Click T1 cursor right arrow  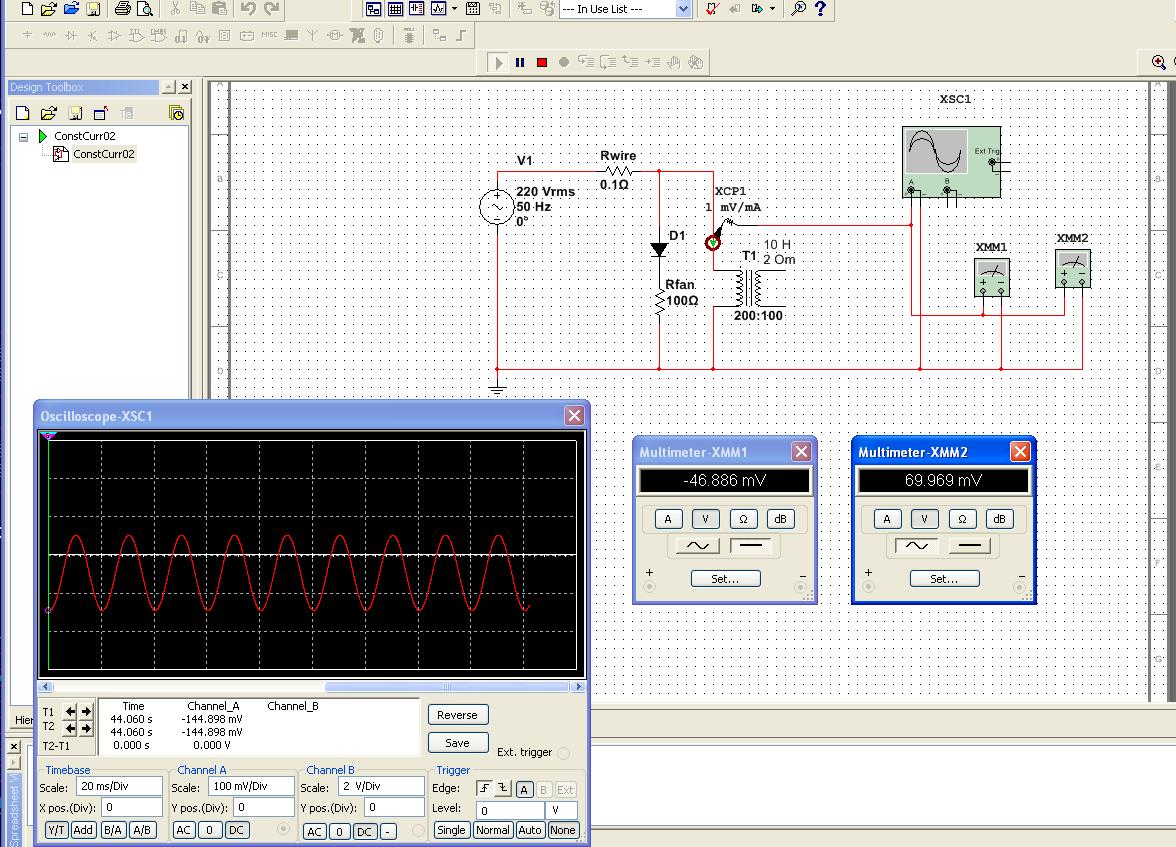pyautogui.click(x=86, y=712)
